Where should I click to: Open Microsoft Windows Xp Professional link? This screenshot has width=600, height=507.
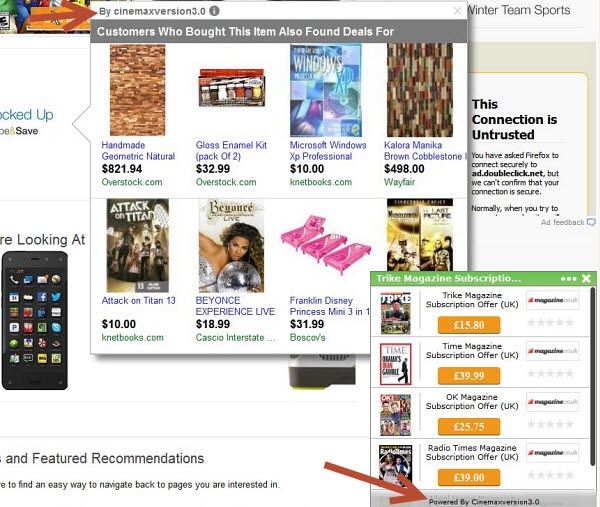[x=328, y=151]
